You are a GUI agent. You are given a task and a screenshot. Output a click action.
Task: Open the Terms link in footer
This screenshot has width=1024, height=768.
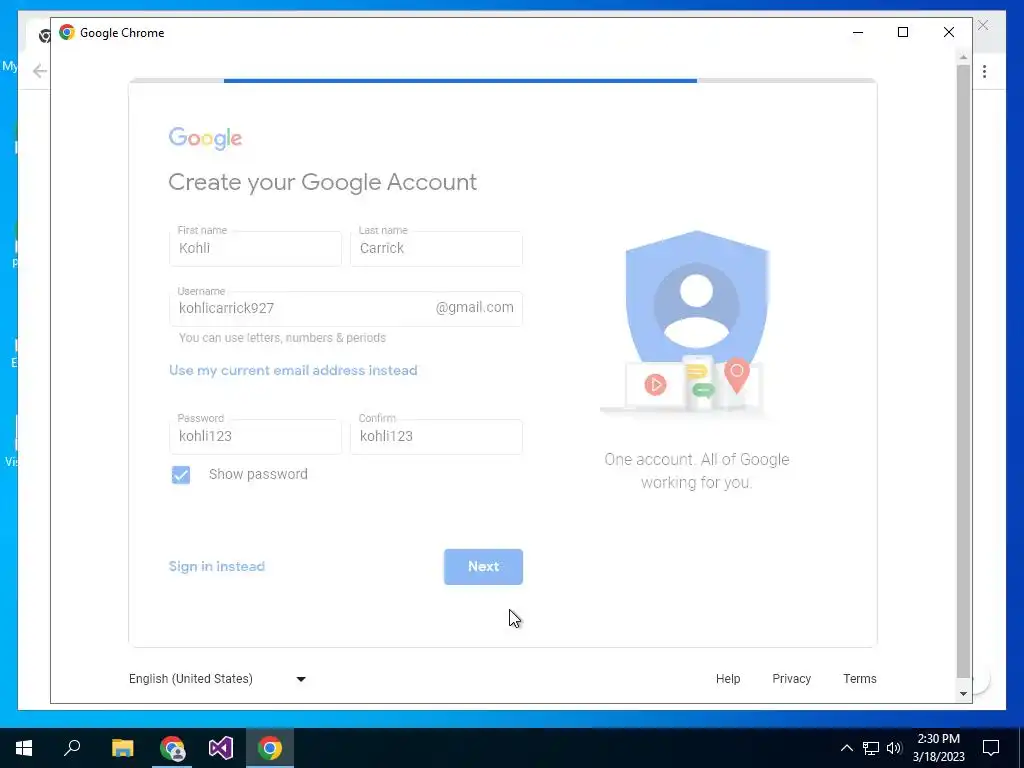tap(859, 679)
